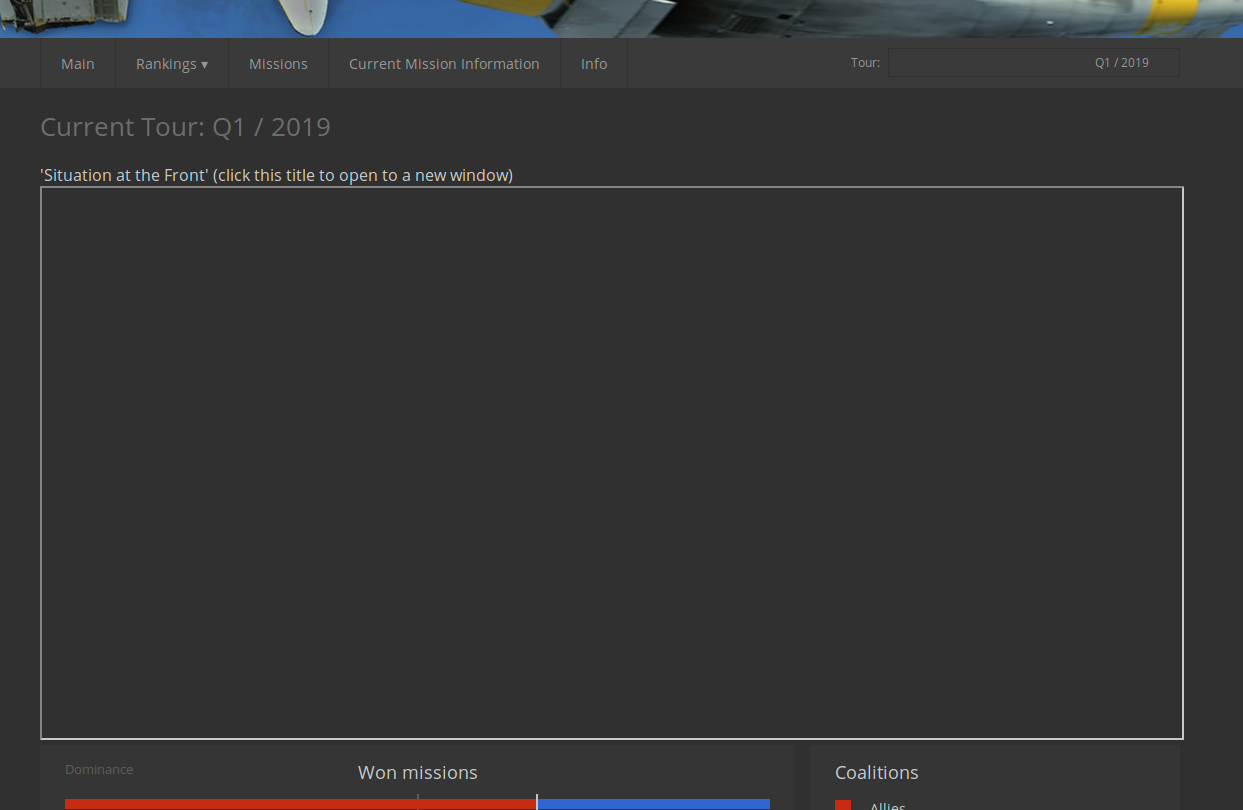Open the Info menu item
This screenshot has width=1243, height=810.
click(594, 64)
